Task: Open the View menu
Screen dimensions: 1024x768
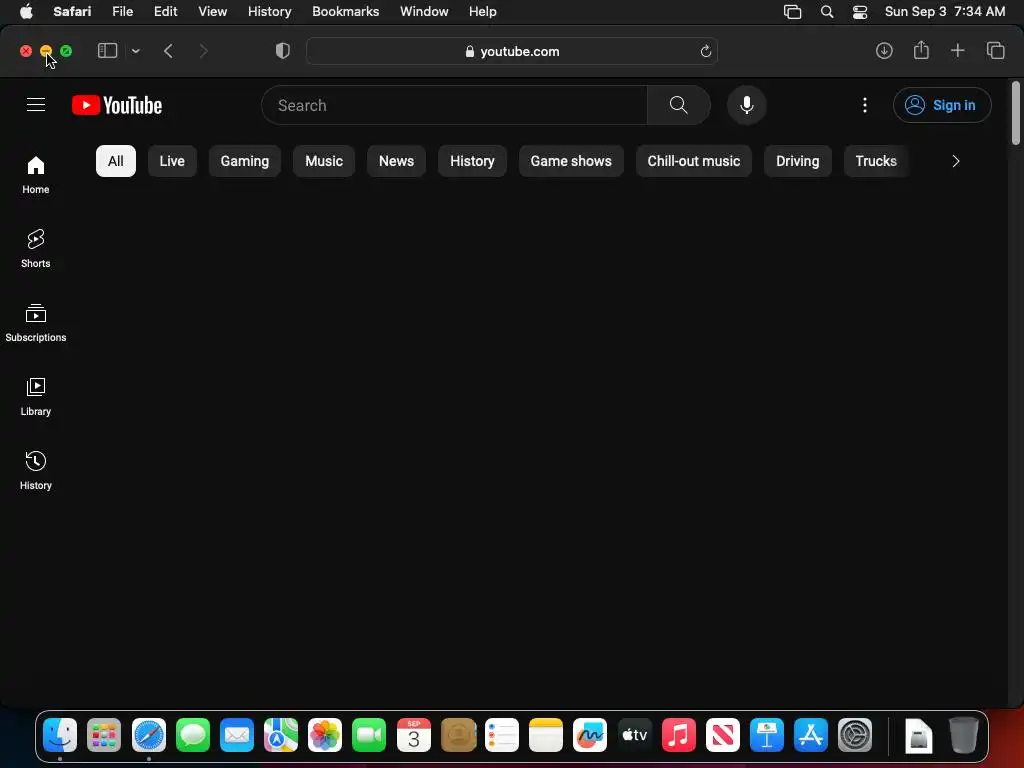Action: coord(212,12)
